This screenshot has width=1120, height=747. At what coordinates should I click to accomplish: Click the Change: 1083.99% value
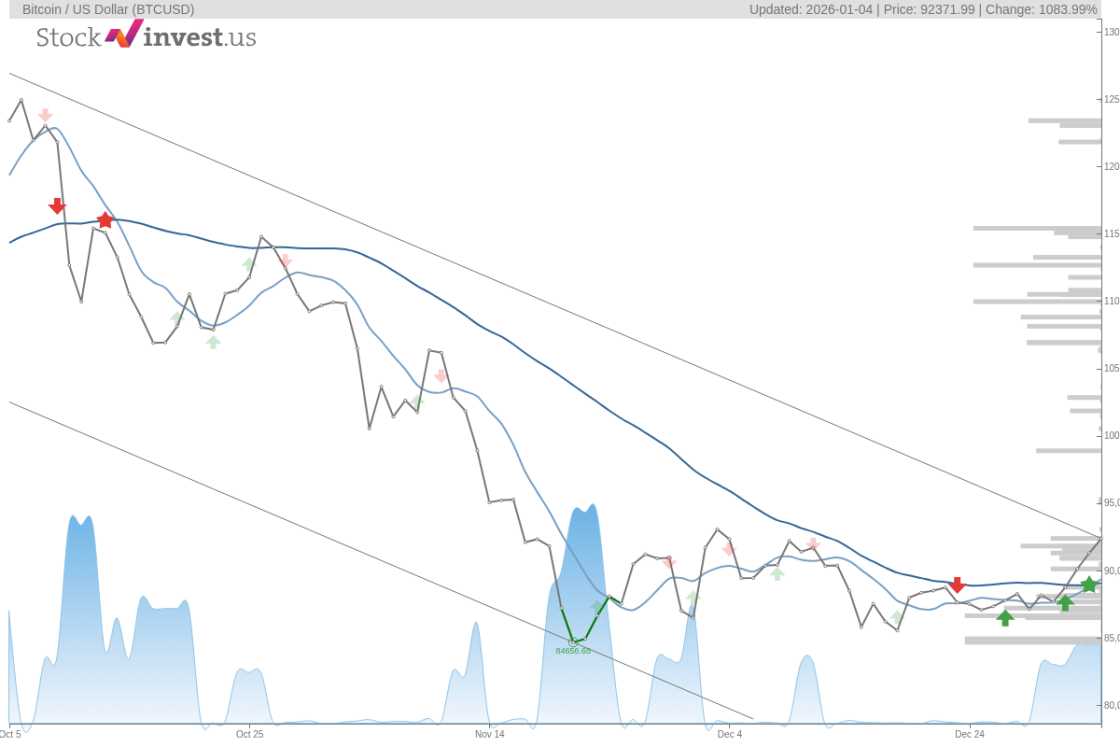(1041, 9)
